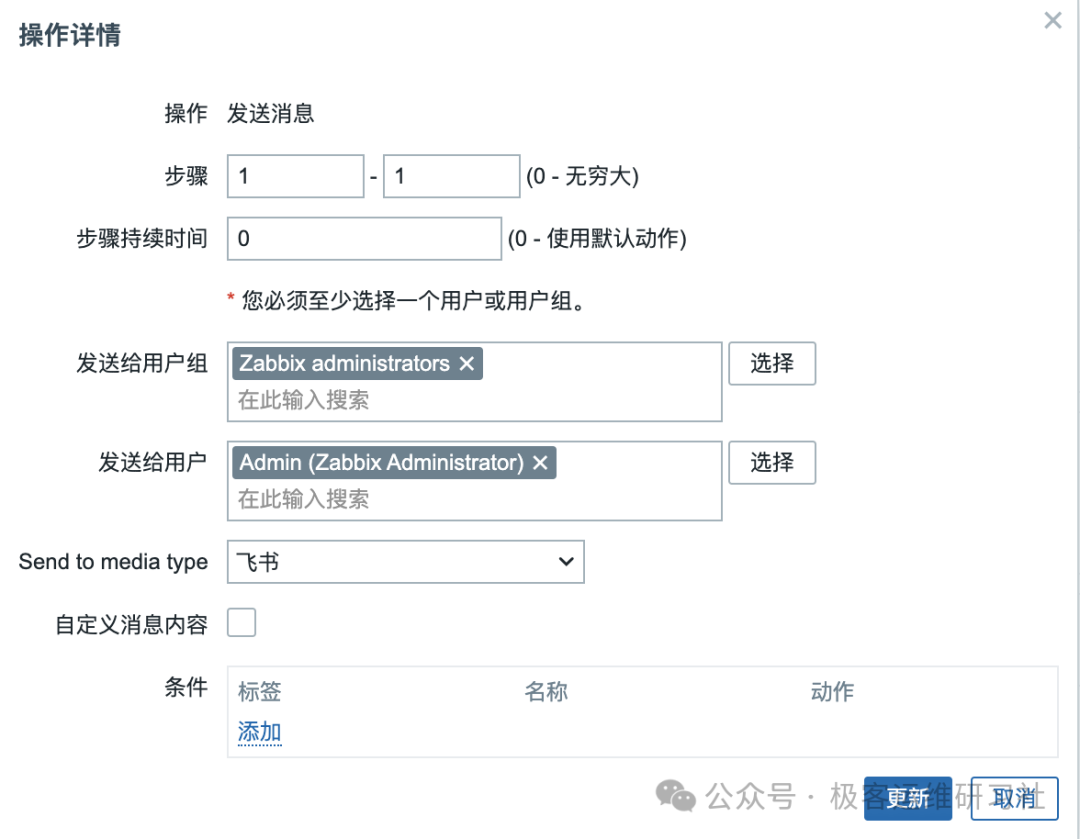Select the Zabbix administrators tag

click(x=344, y=363)
